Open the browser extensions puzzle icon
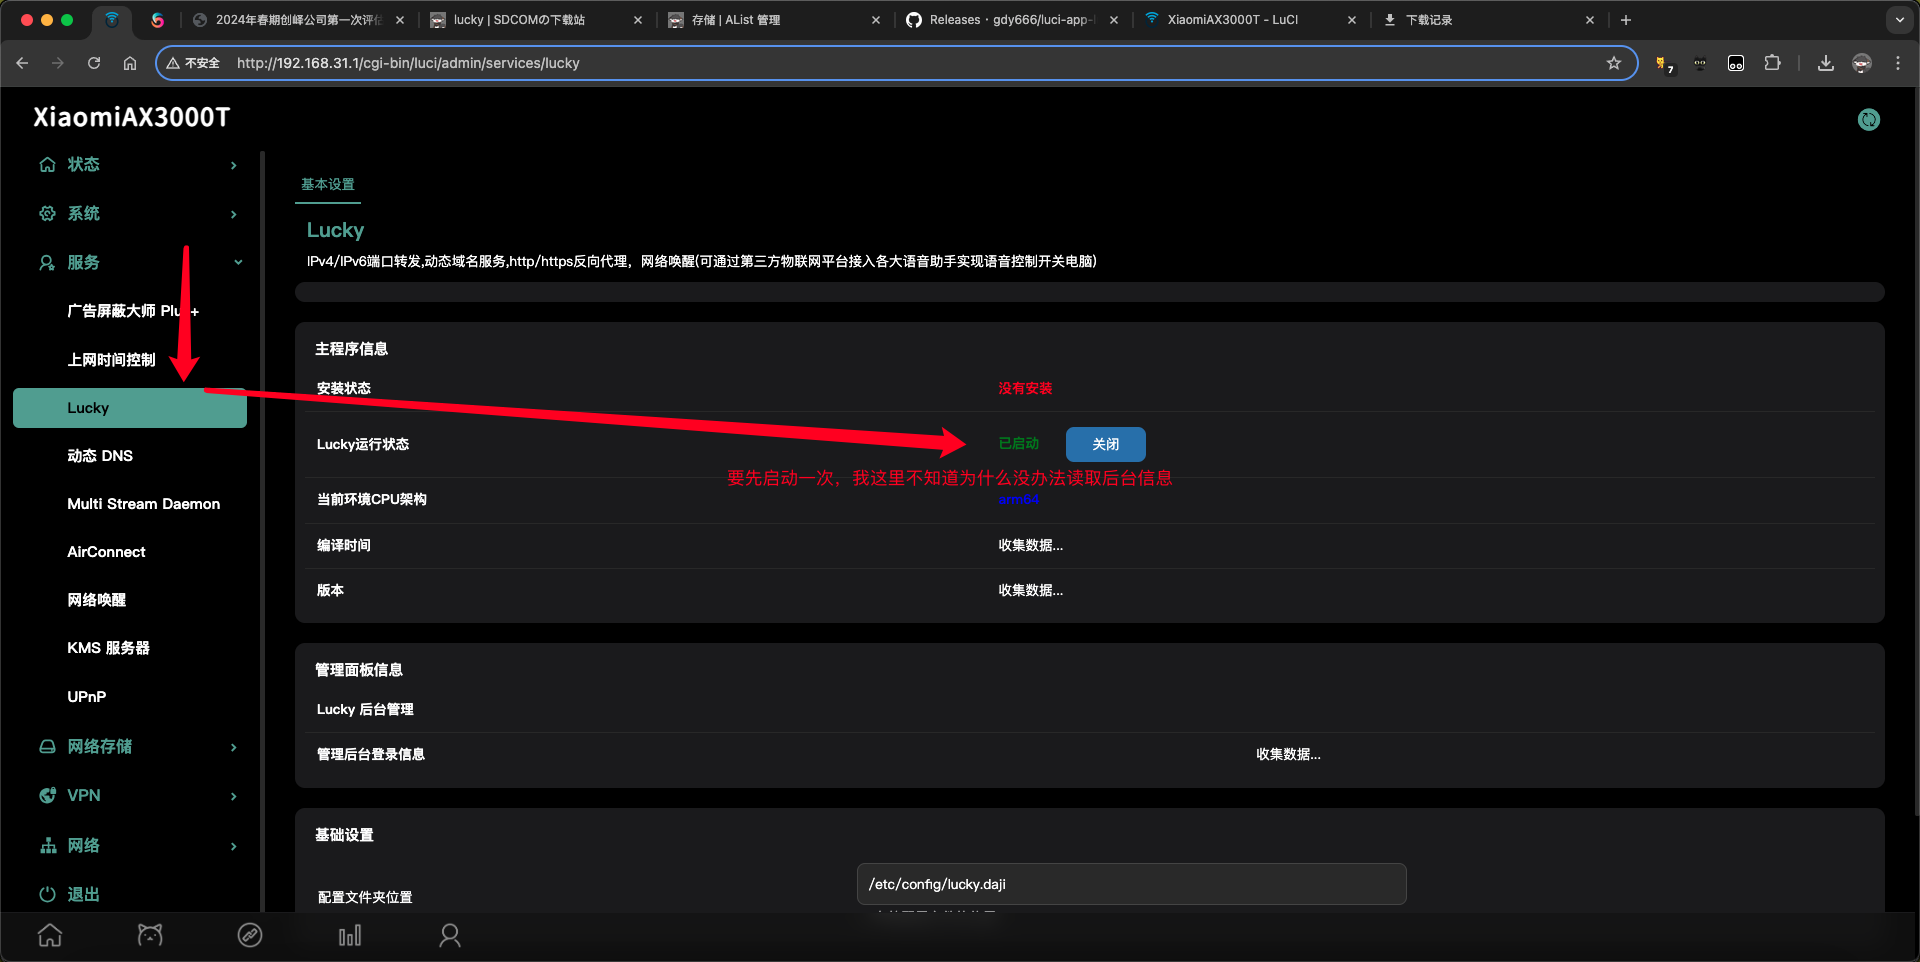This screenshot has height=962, width=1920. [1772, 63]
